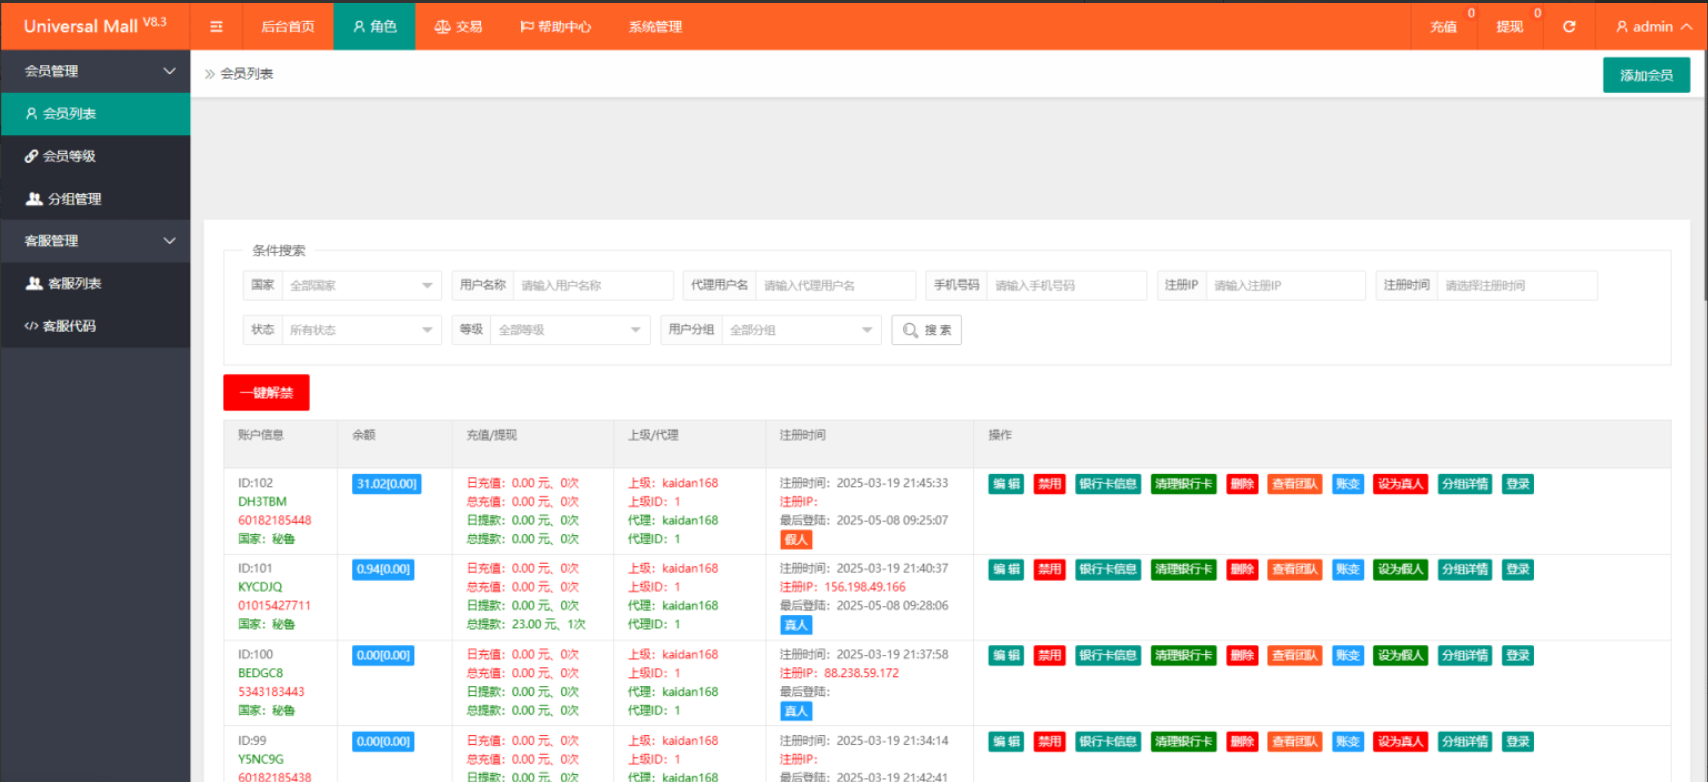
Task: Open 客服代码 in the sidebar
Action: pos(95,326)
